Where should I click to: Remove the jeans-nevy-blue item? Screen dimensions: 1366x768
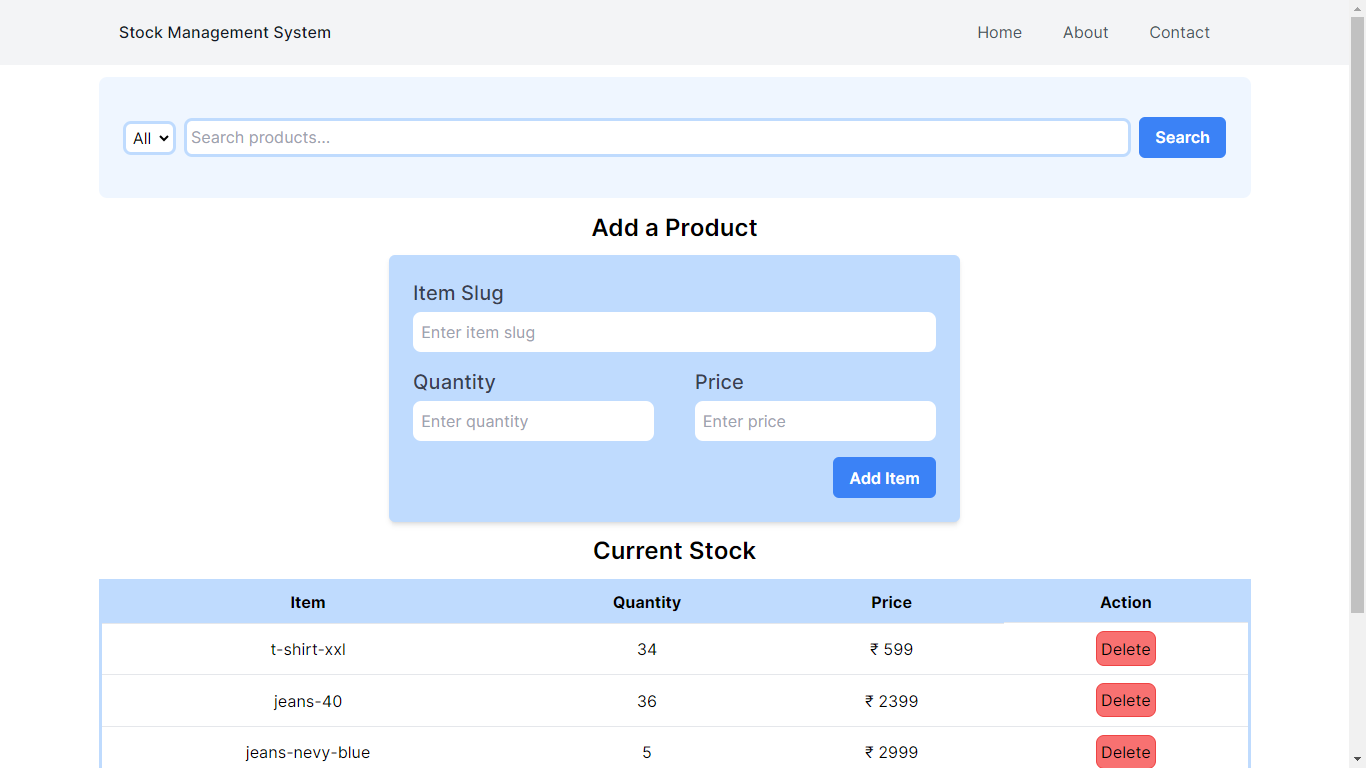[1125, 752]
